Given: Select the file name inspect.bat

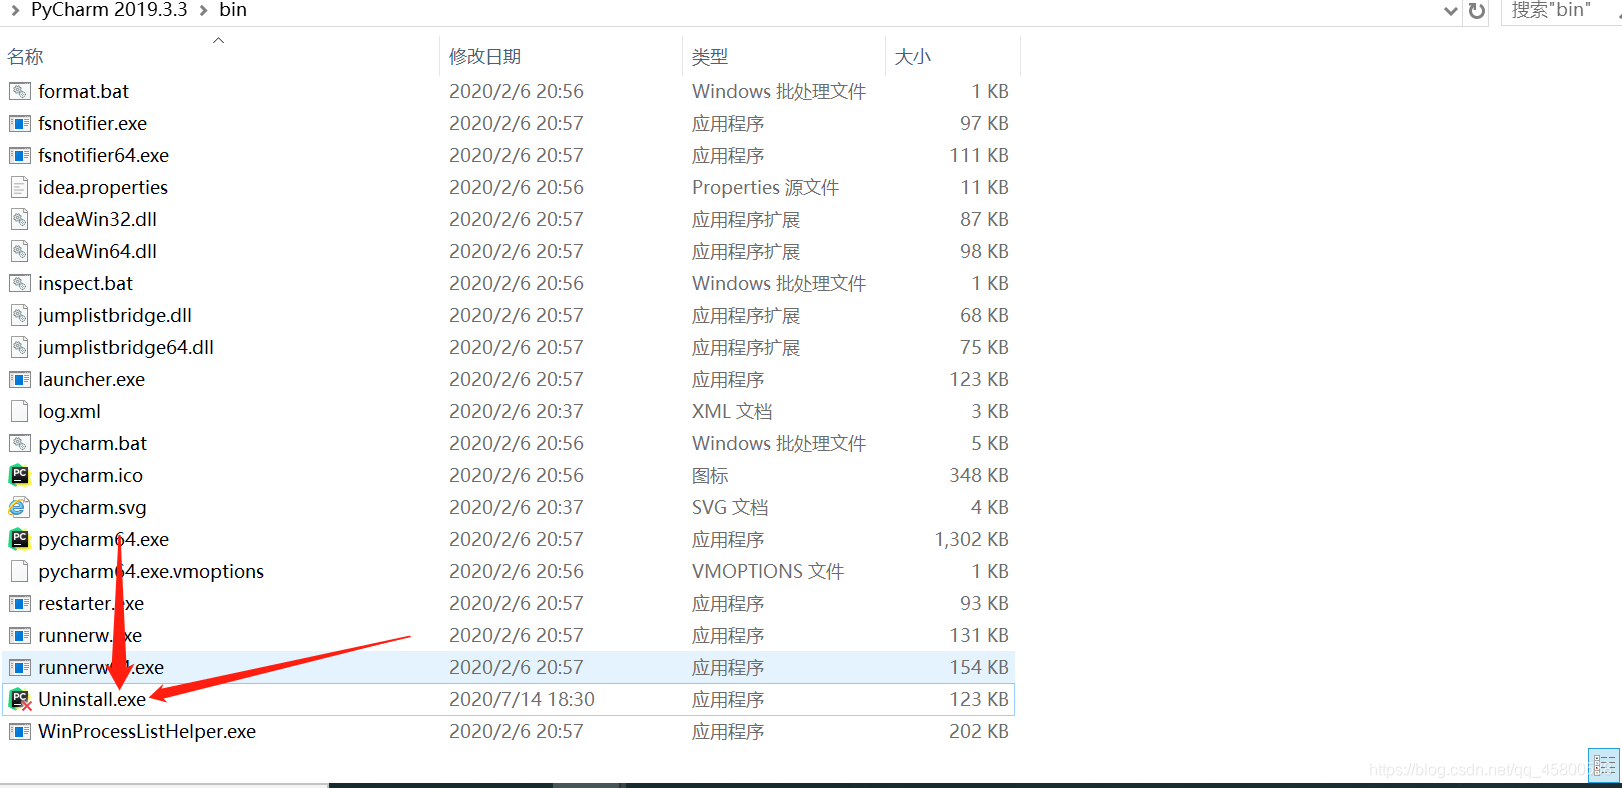Looking at the screenshot, I should pyautogui.click(x=86, y=283).
